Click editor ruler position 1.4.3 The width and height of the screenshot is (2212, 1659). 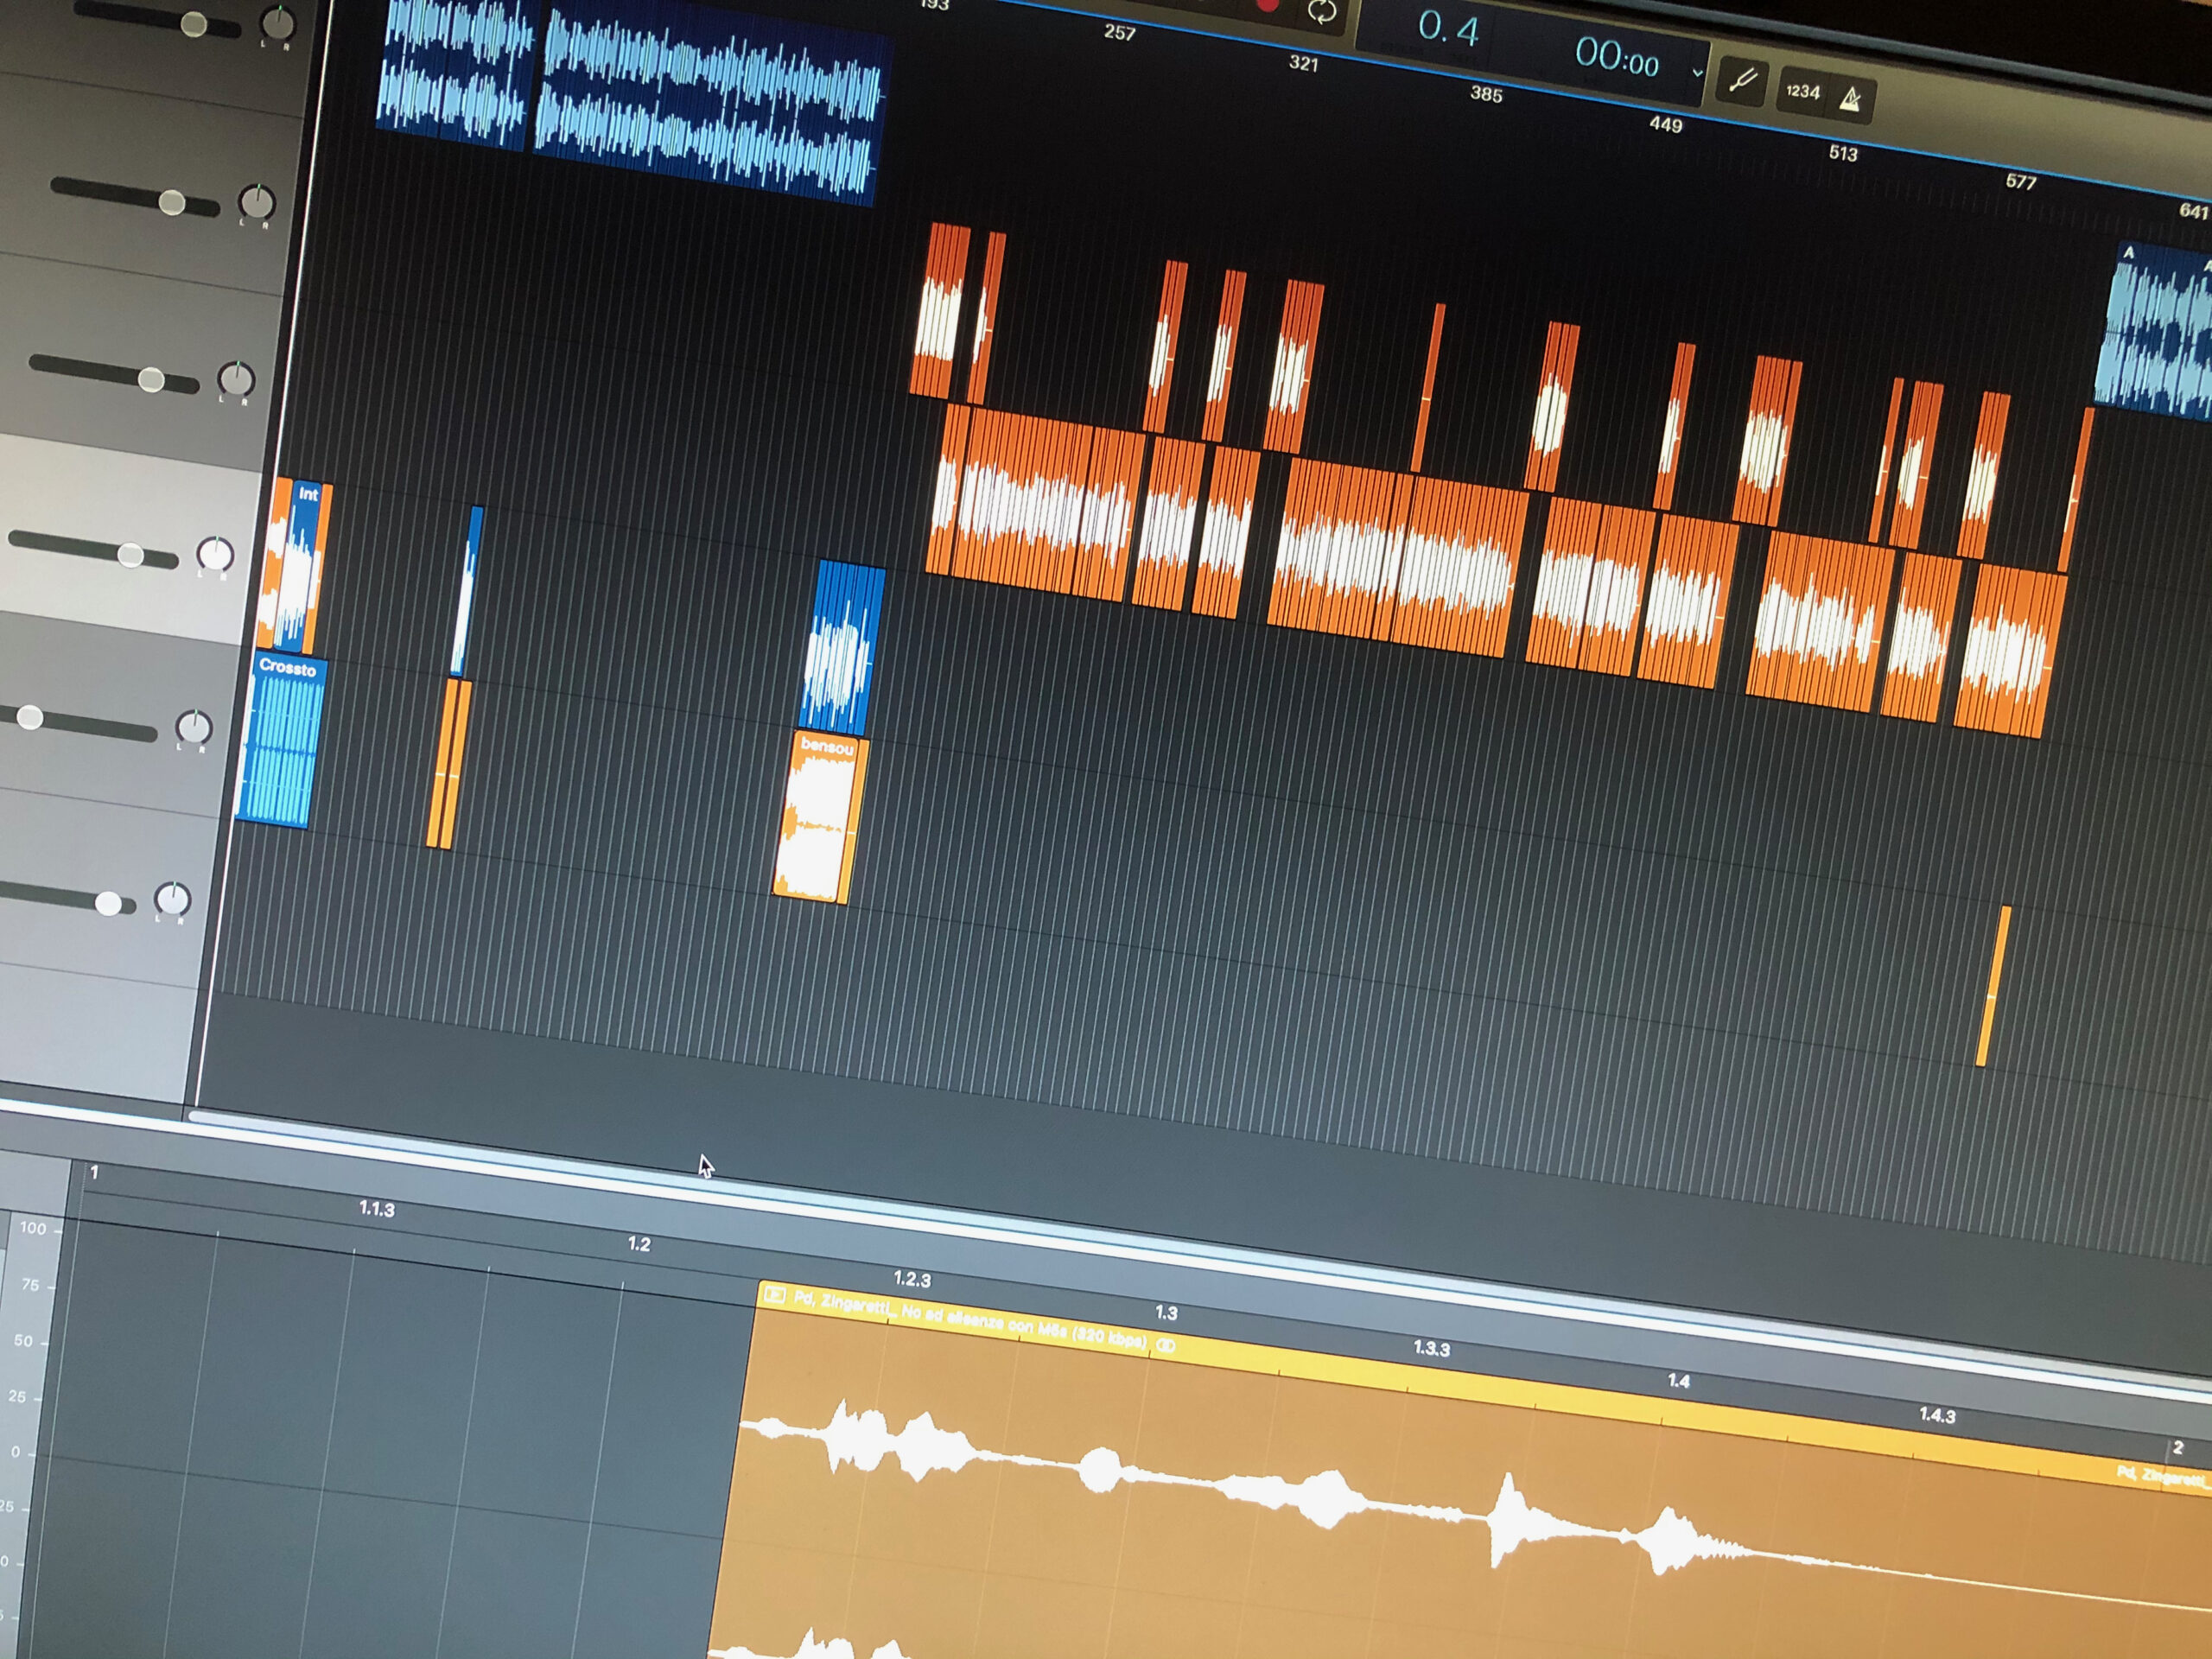(x=1937, y=1415)
